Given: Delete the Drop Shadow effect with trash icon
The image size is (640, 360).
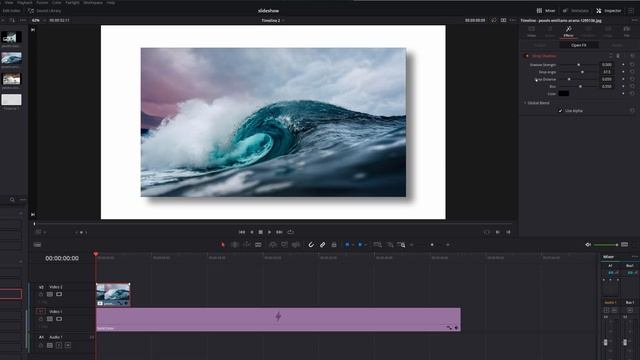Looking at the screenshot, I should (618, 56).
